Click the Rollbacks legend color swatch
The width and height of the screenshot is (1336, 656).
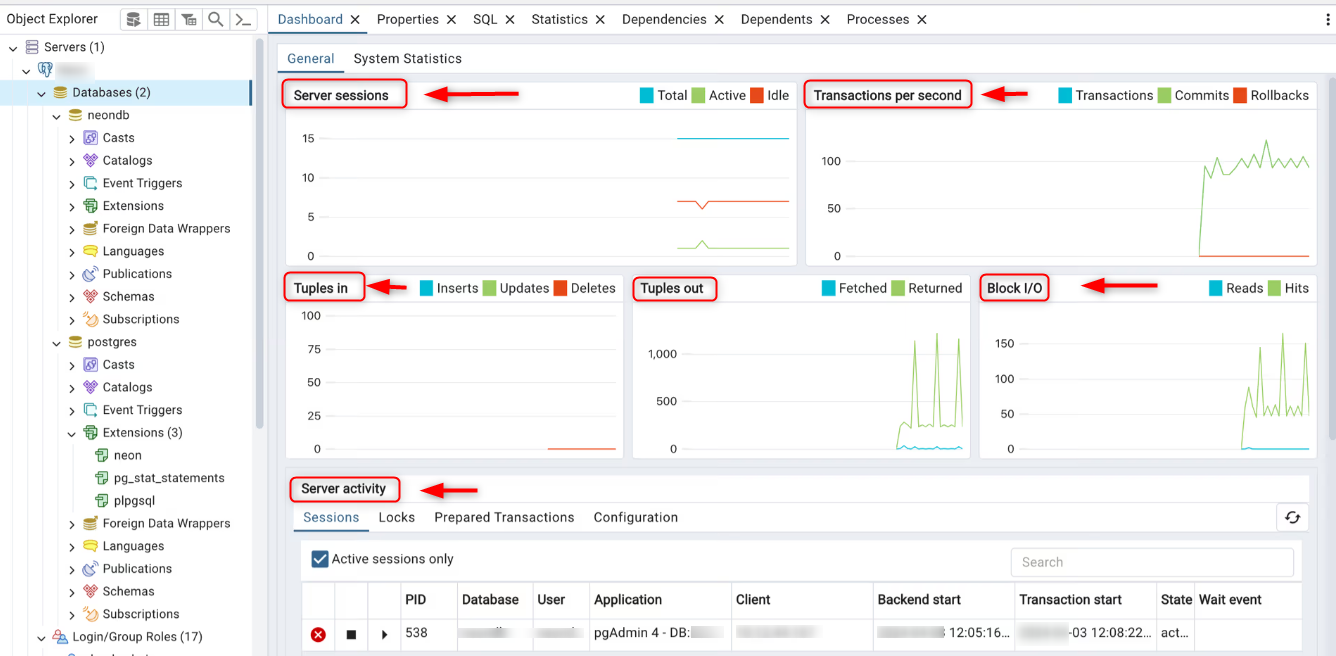pyautogui.click(x=1240, y=96)
